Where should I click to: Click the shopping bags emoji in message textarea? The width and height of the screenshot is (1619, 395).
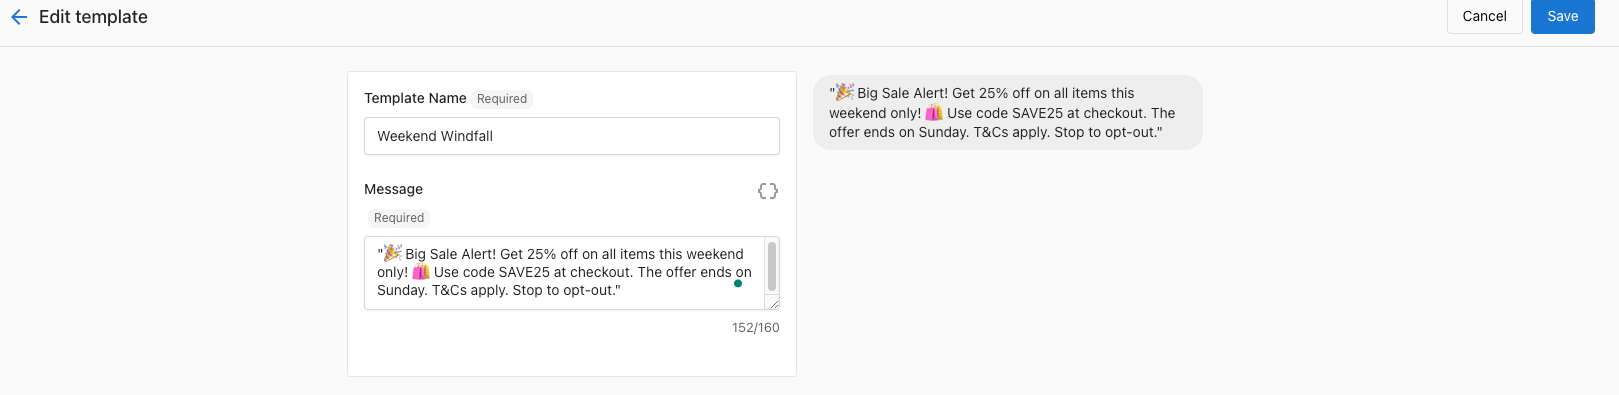(421, 272)
